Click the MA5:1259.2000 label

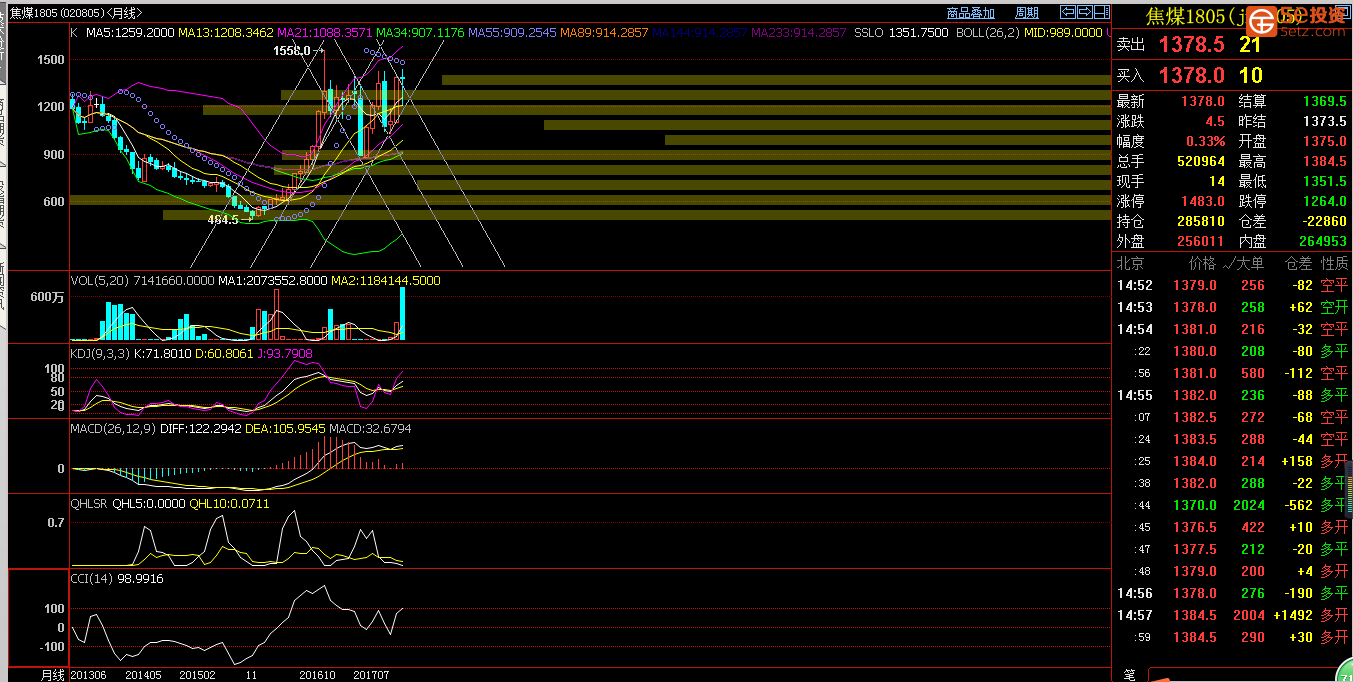click(130, 33)
